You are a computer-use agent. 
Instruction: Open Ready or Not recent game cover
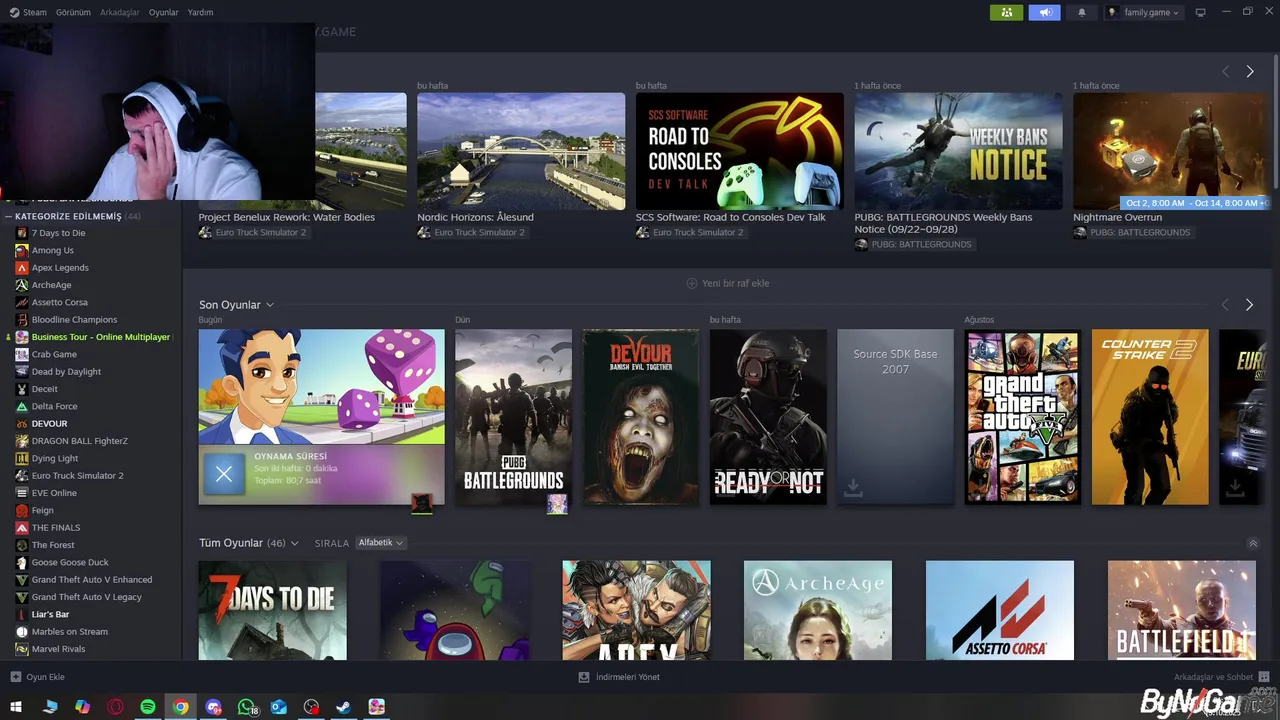point(768,417)
